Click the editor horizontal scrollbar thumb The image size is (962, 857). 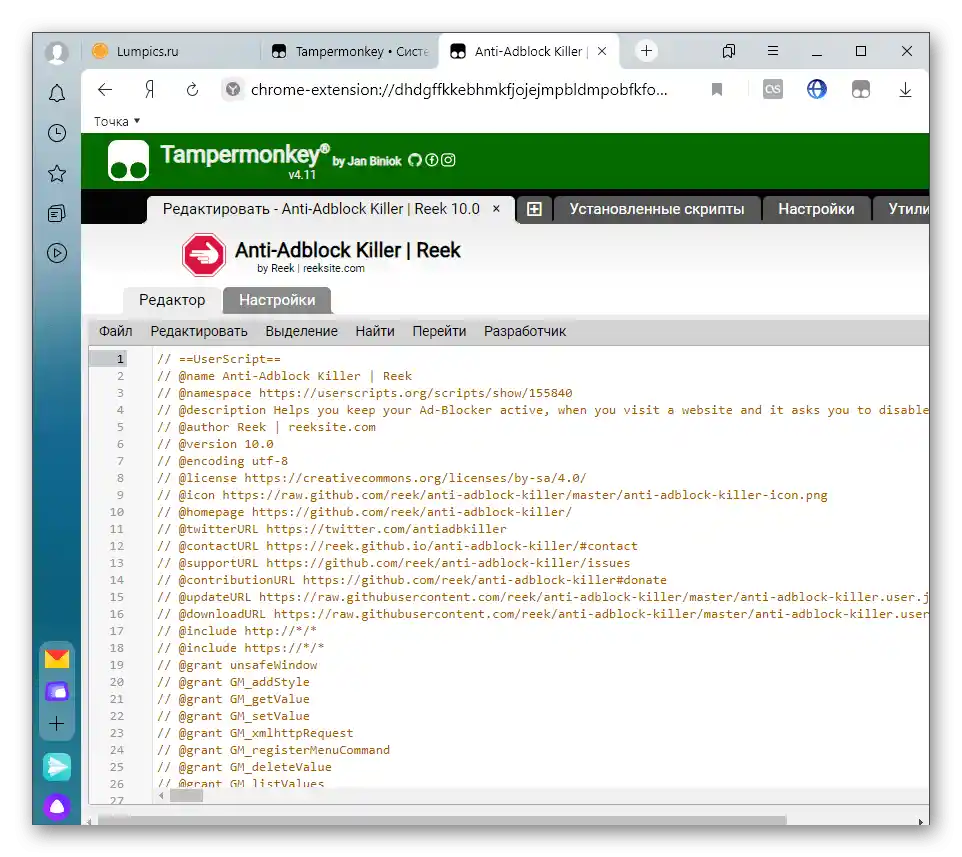coord(186,796)
